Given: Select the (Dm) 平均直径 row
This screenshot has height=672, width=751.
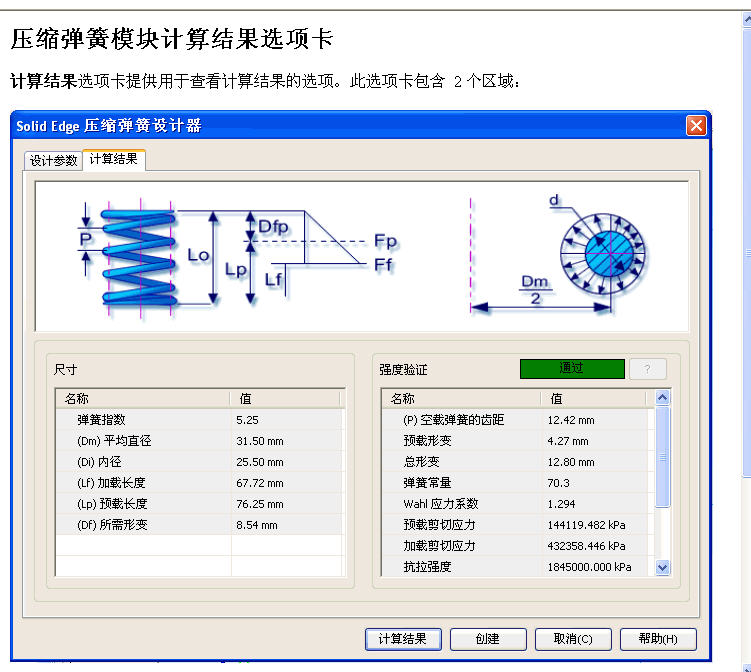Looking at the screenshot, I should pyautogui.click(x=199, y=441).
